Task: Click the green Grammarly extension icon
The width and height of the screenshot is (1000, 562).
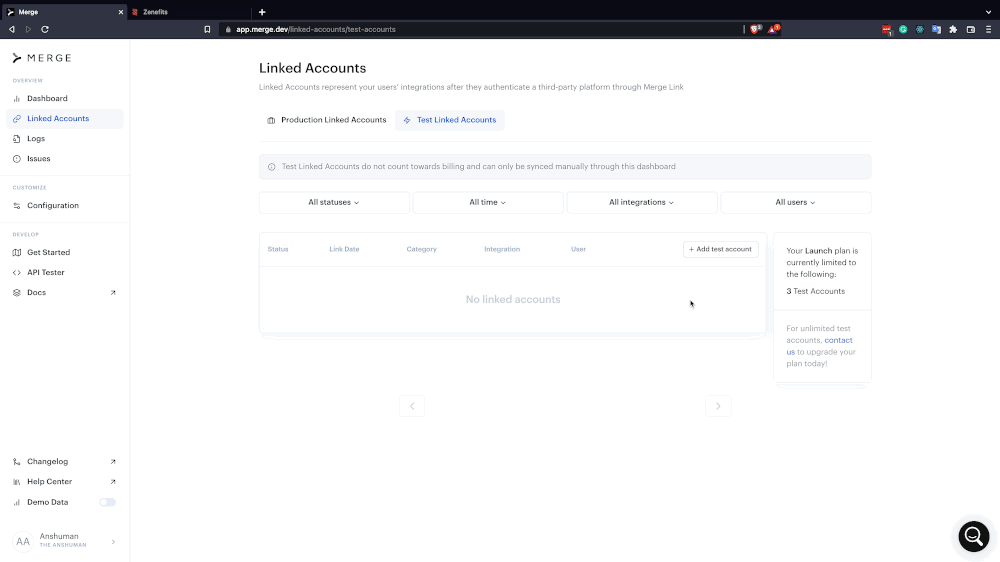Action: [903, 29]
